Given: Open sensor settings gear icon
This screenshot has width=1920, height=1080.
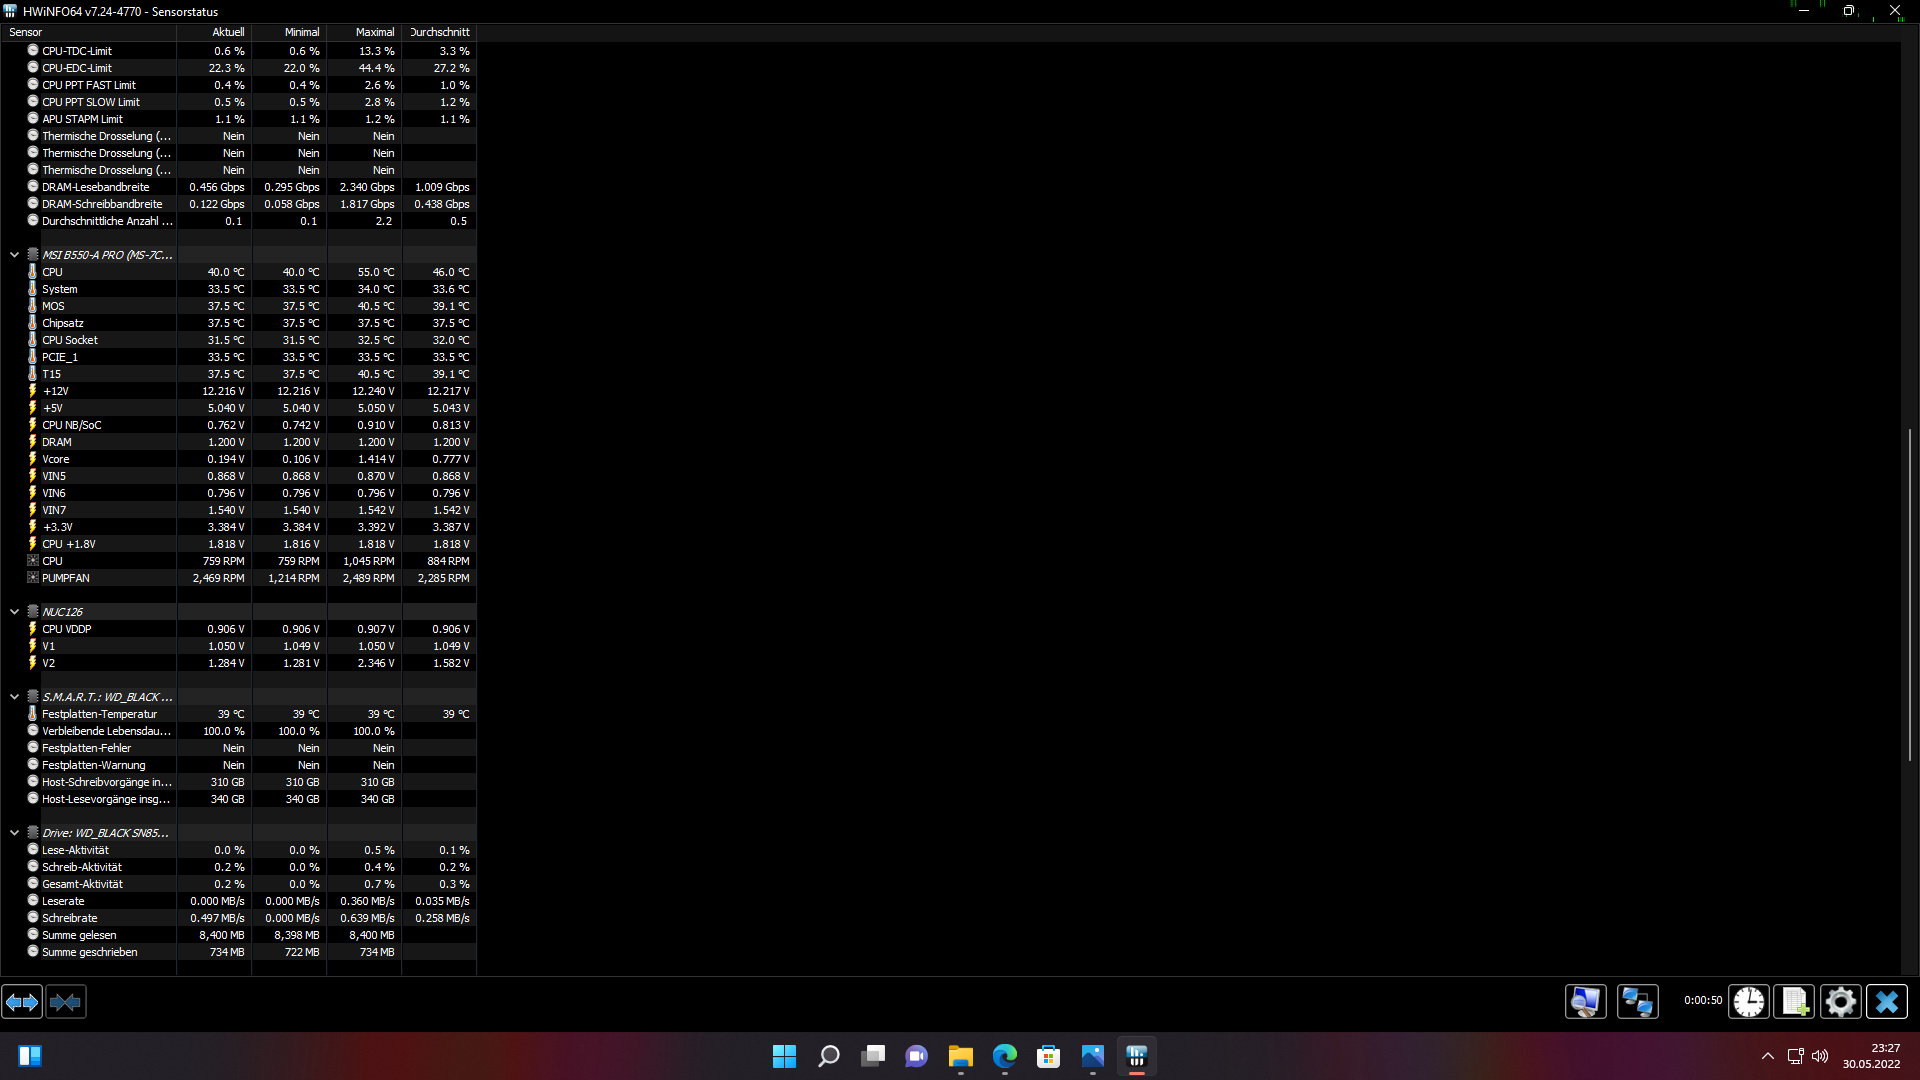Looking at the screenshot, I should tap(1840, 1002).
